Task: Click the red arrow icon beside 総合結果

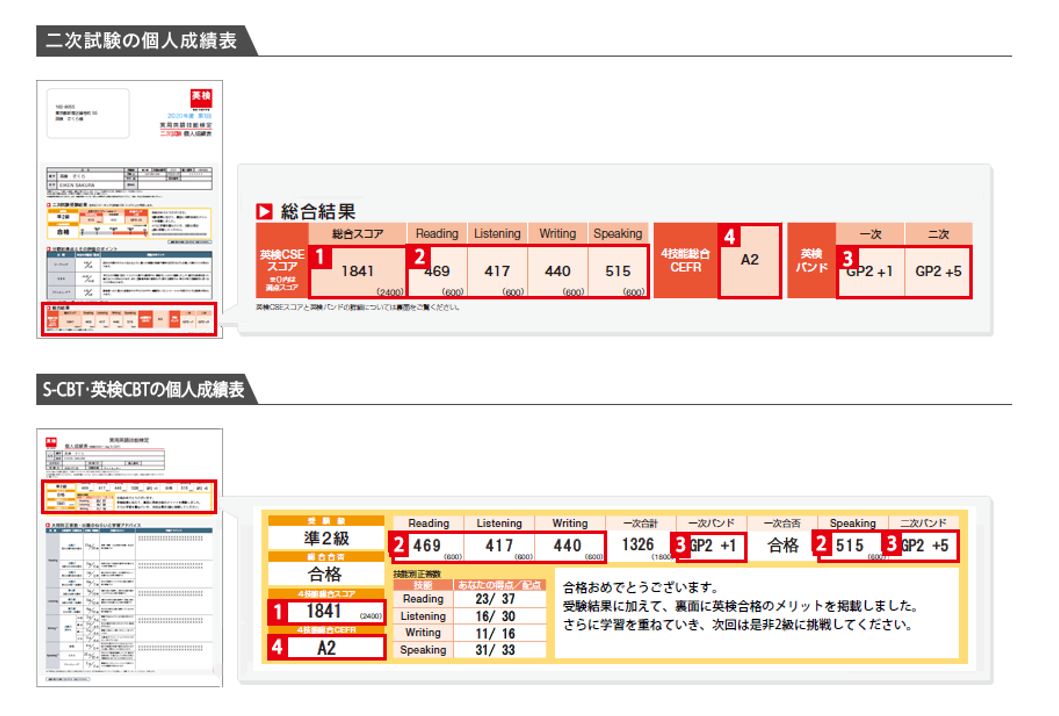Action: [264, 211]
